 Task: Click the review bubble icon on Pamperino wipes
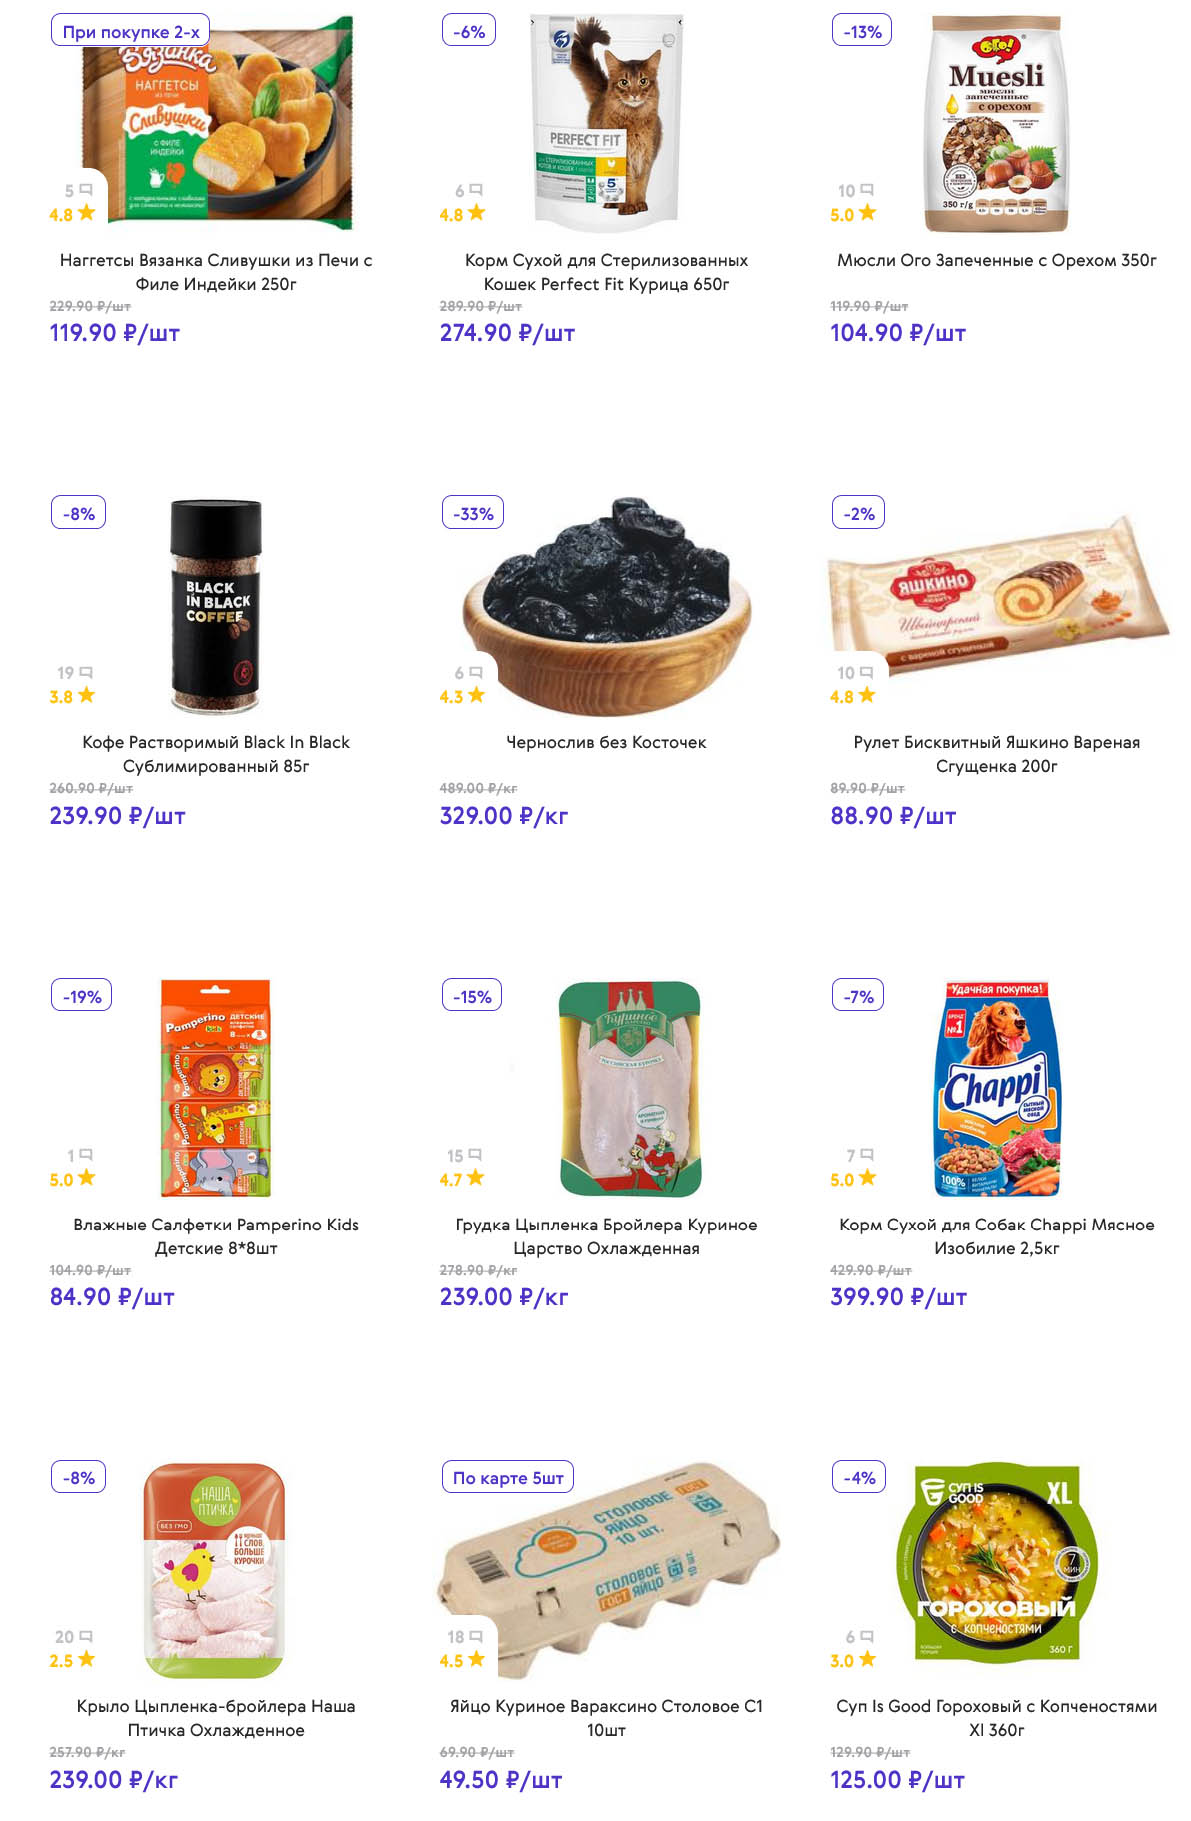coord(86,1155)
